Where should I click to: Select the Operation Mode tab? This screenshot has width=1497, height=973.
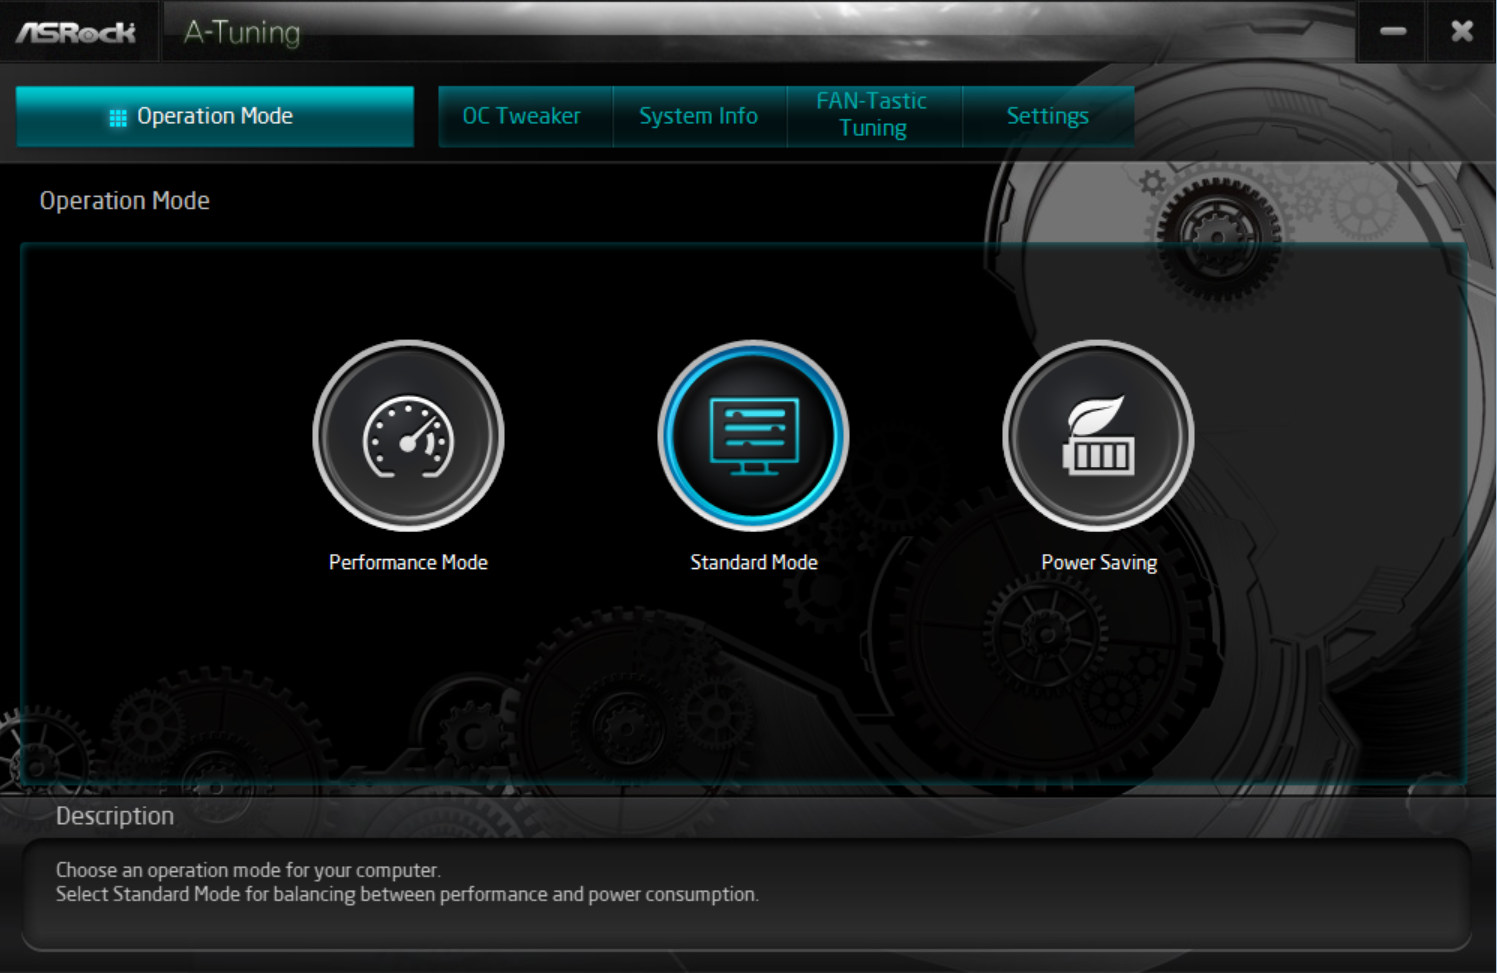pos(215,116)
